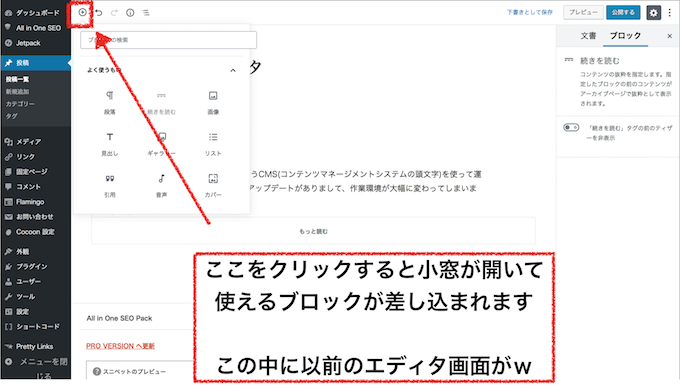Open Cocoon 設定 menu
The width and height of the screenshot is (680, 388).
[x=36, y=232]
